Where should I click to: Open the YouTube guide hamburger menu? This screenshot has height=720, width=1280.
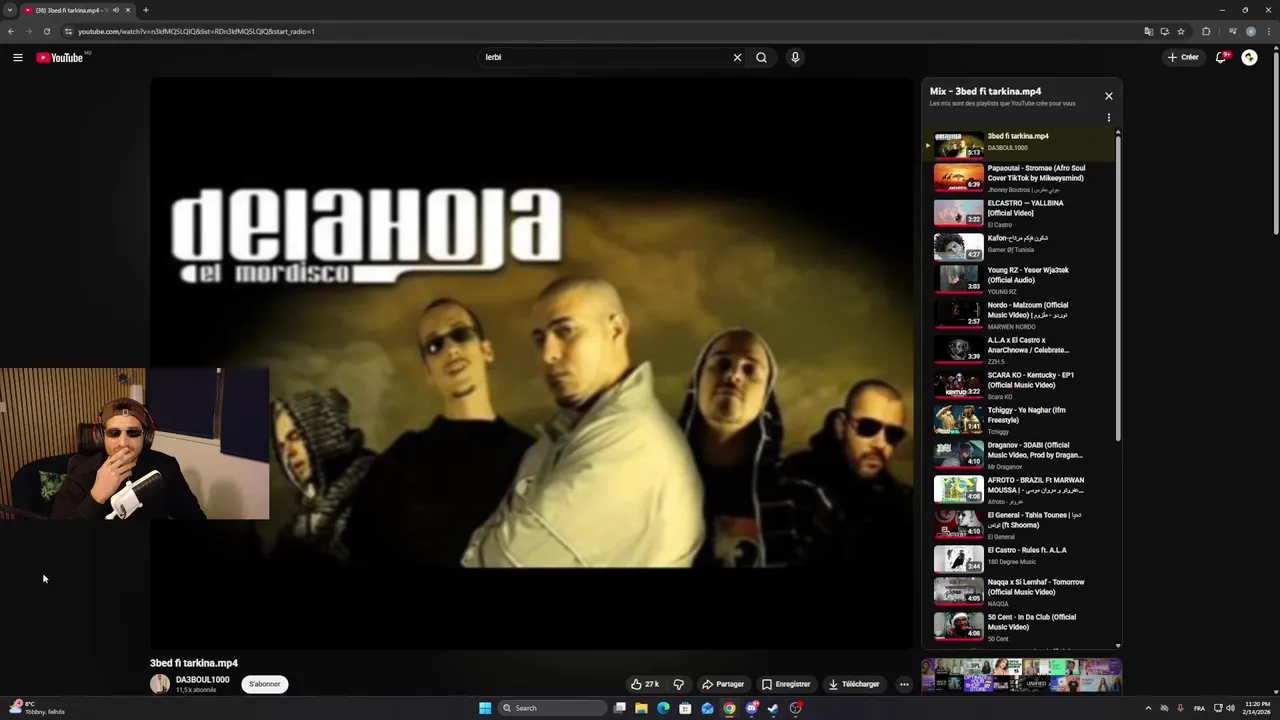pyautogui.click(x=17, y=57)
